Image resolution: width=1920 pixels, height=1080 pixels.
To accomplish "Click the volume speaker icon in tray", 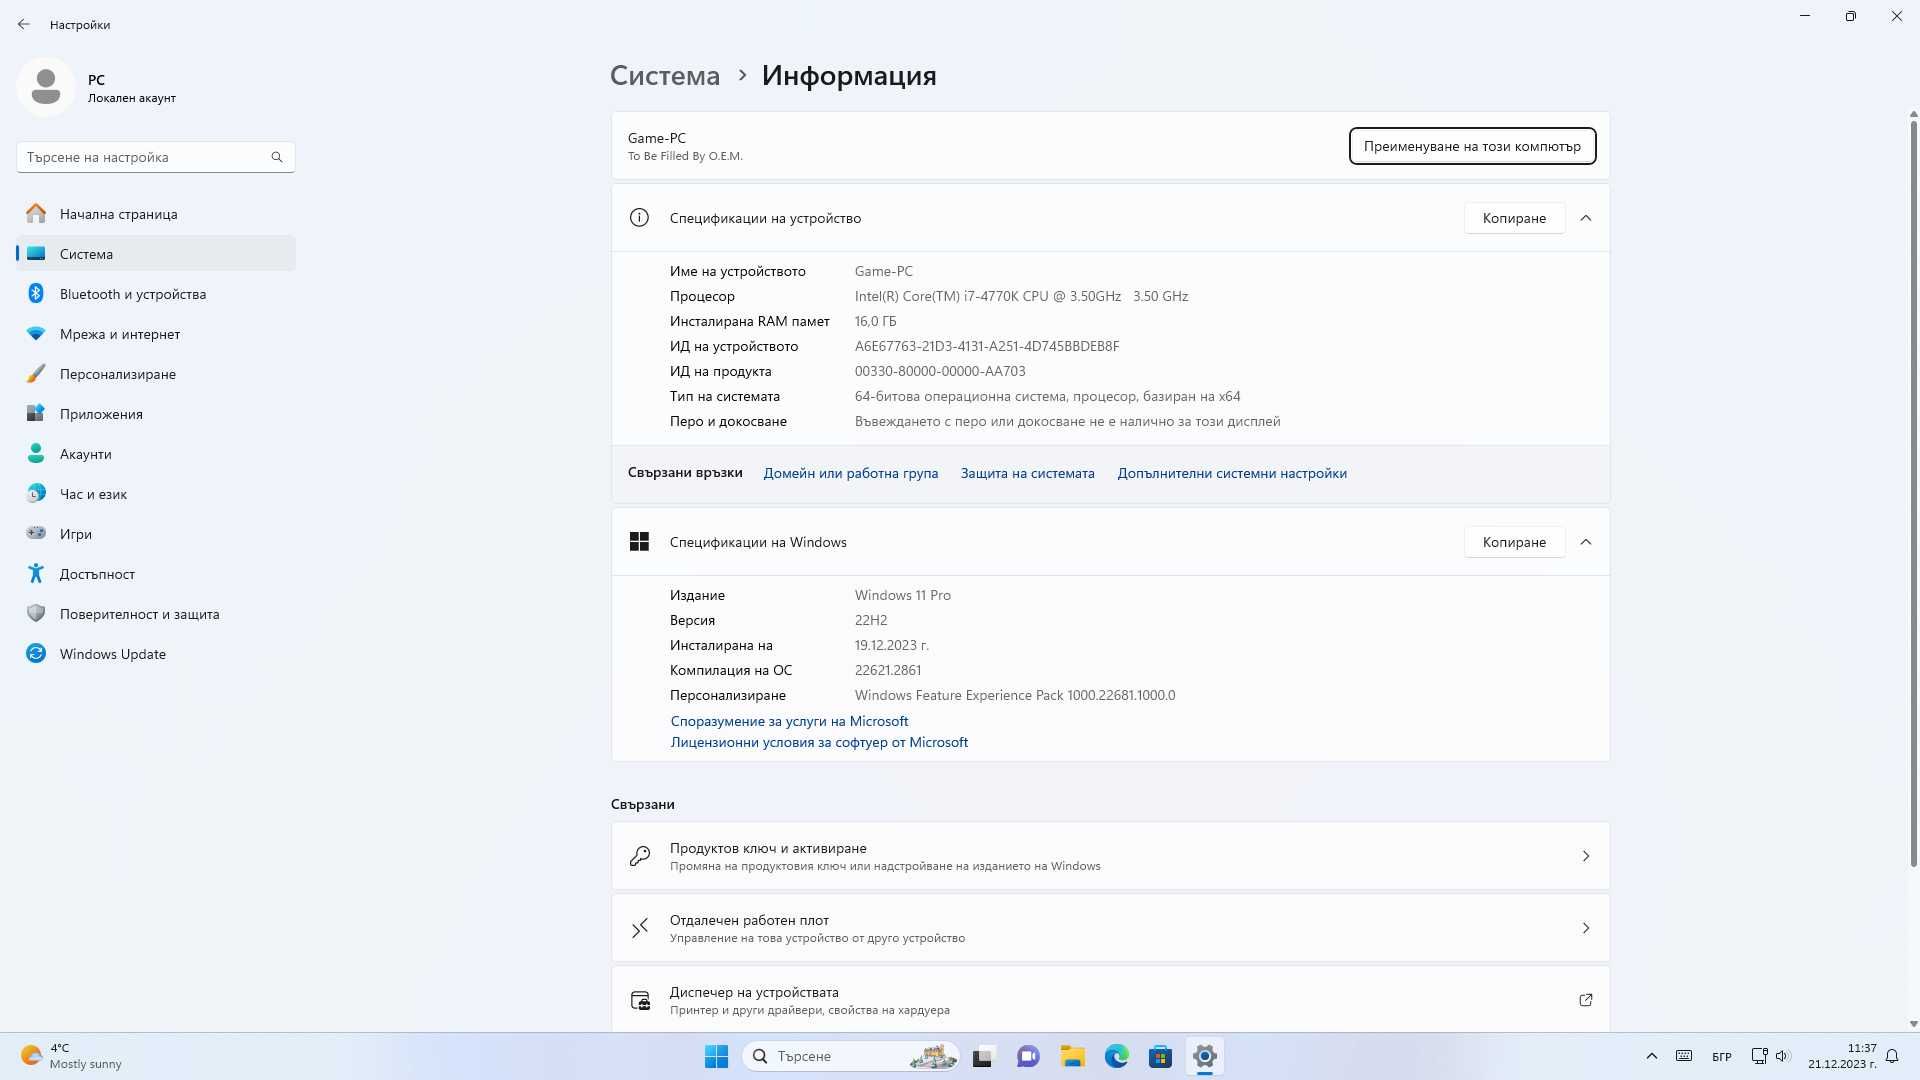I will click(x=1782, y=1056).
